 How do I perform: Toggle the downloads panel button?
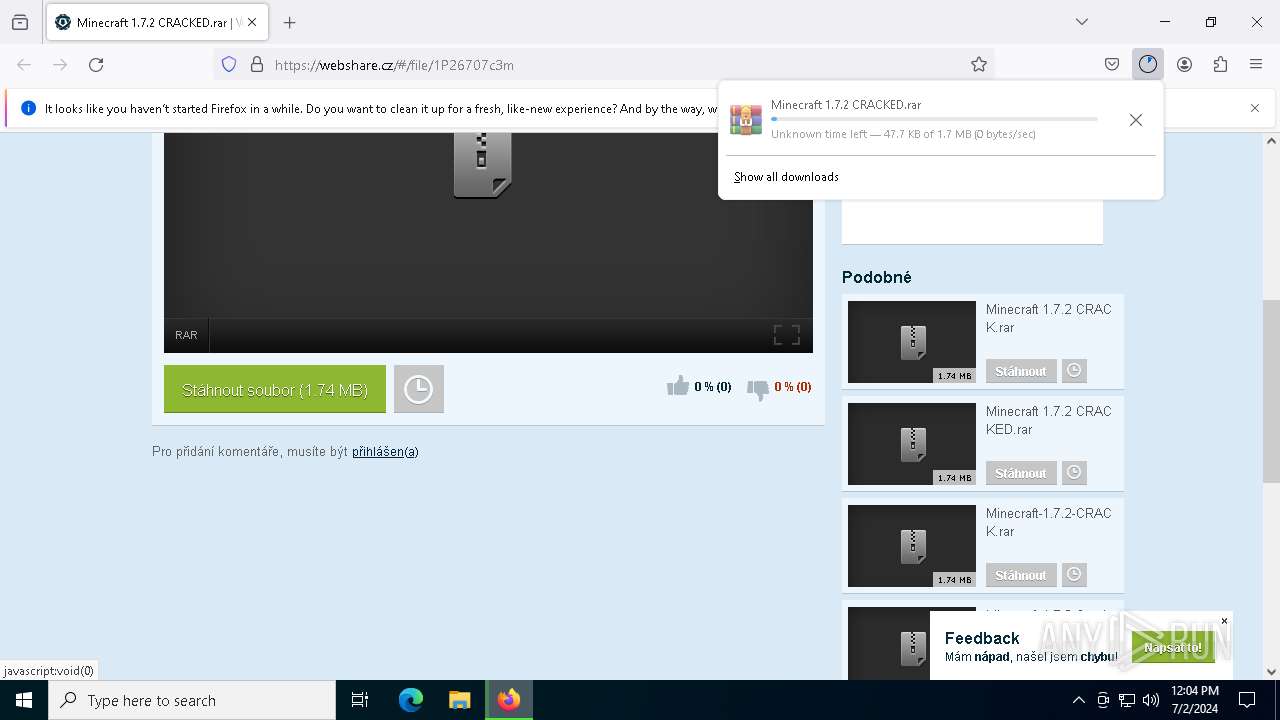pos(1148,64)
